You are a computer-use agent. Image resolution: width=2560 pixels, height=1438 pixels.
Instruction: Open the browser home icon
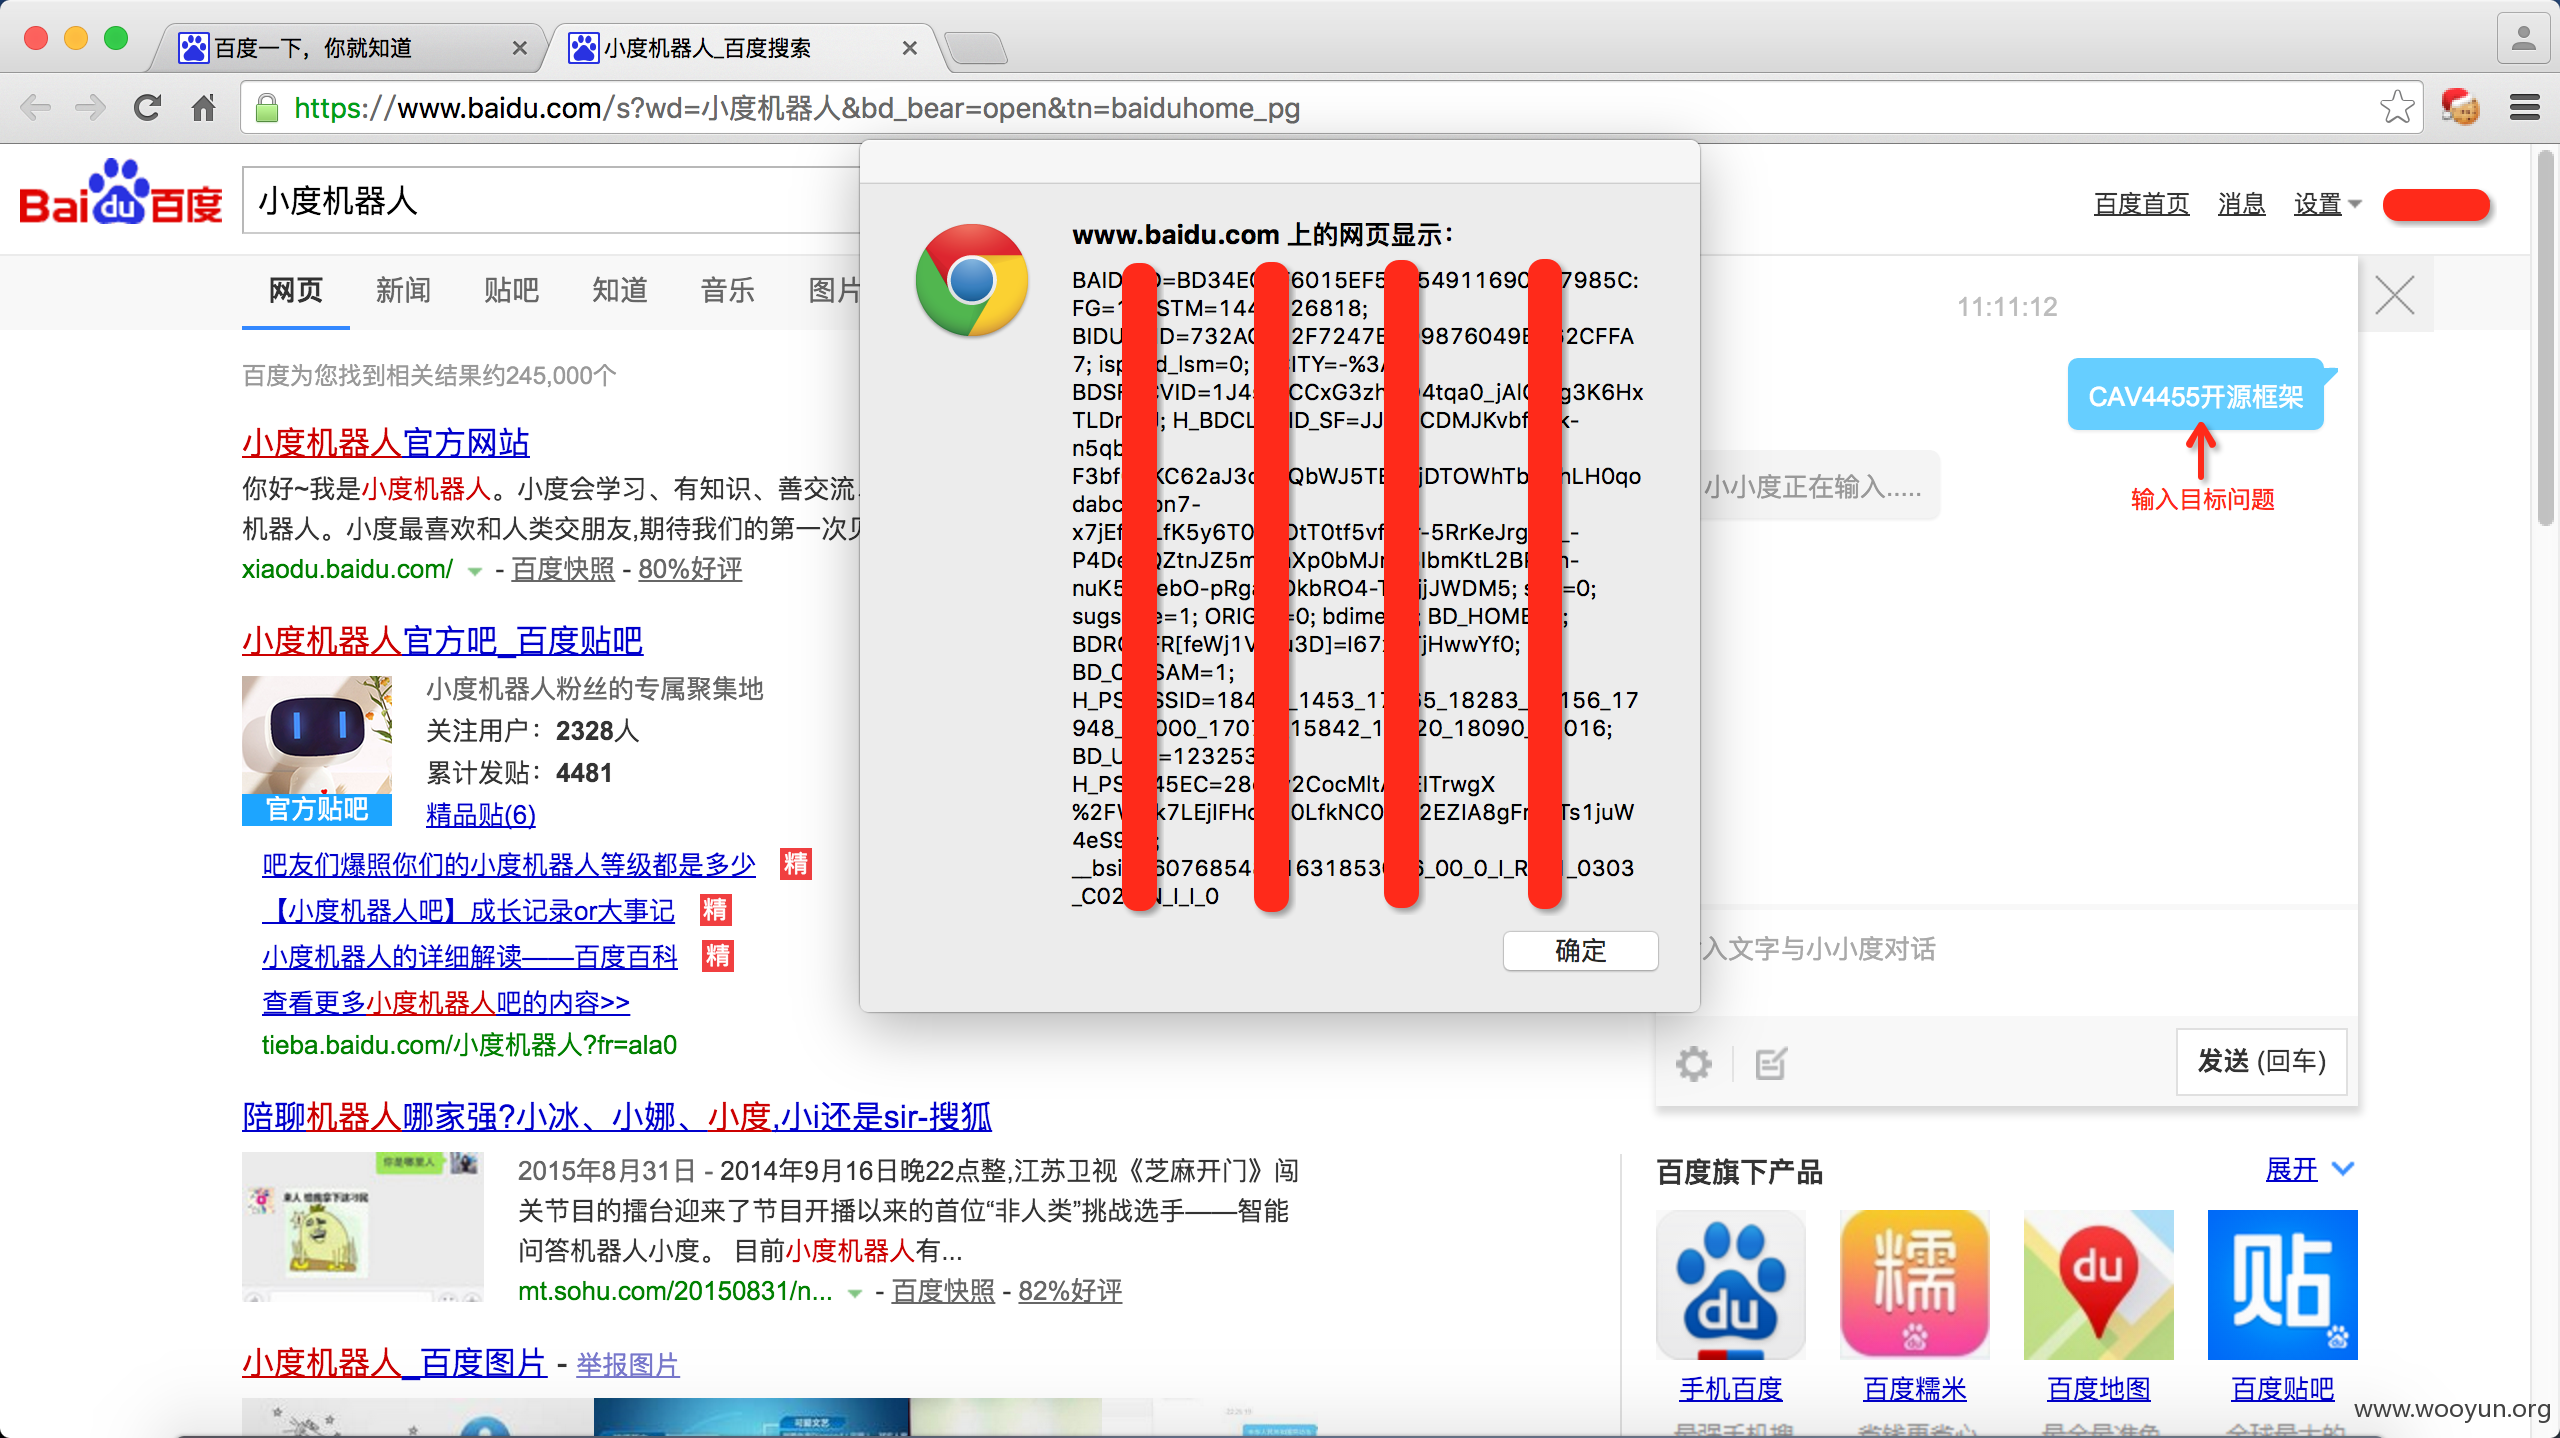click(203, 107)
